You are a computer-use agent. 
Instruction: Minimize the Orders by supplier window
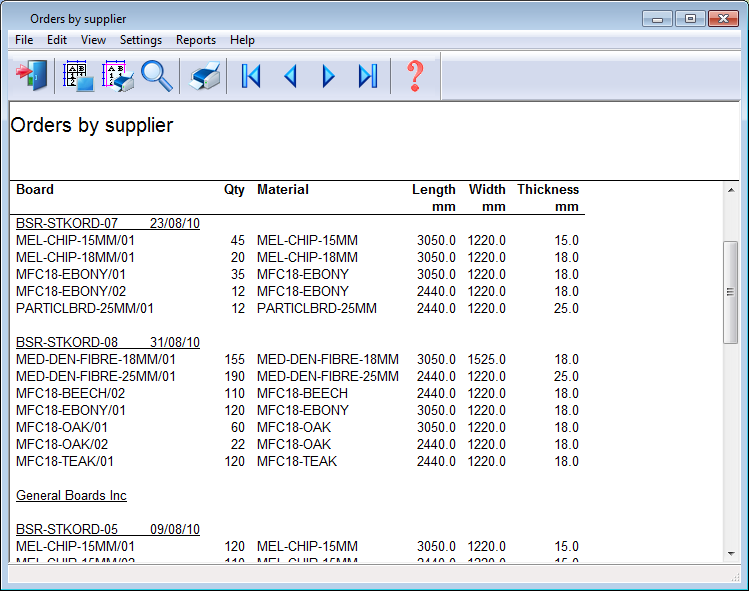pos(657,19)
